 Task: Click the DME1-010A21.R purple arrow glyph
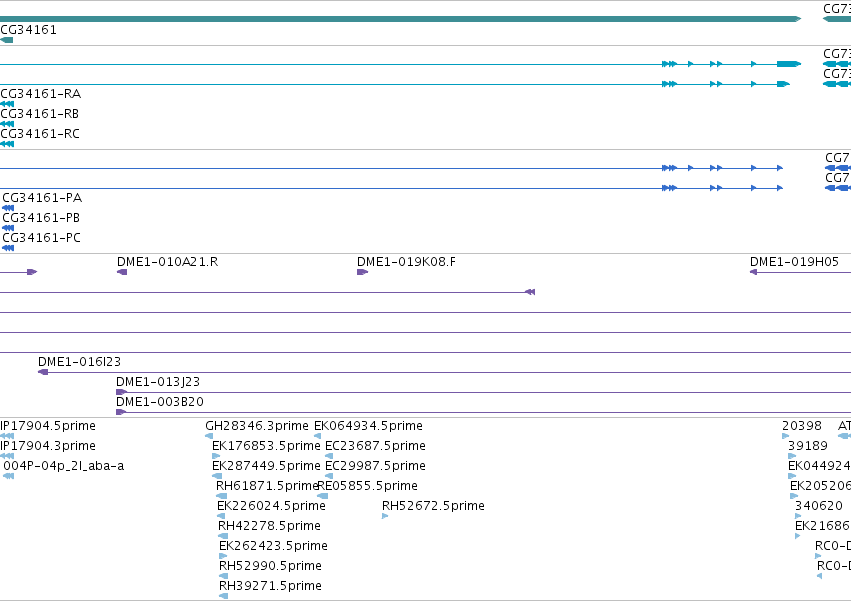122,272
